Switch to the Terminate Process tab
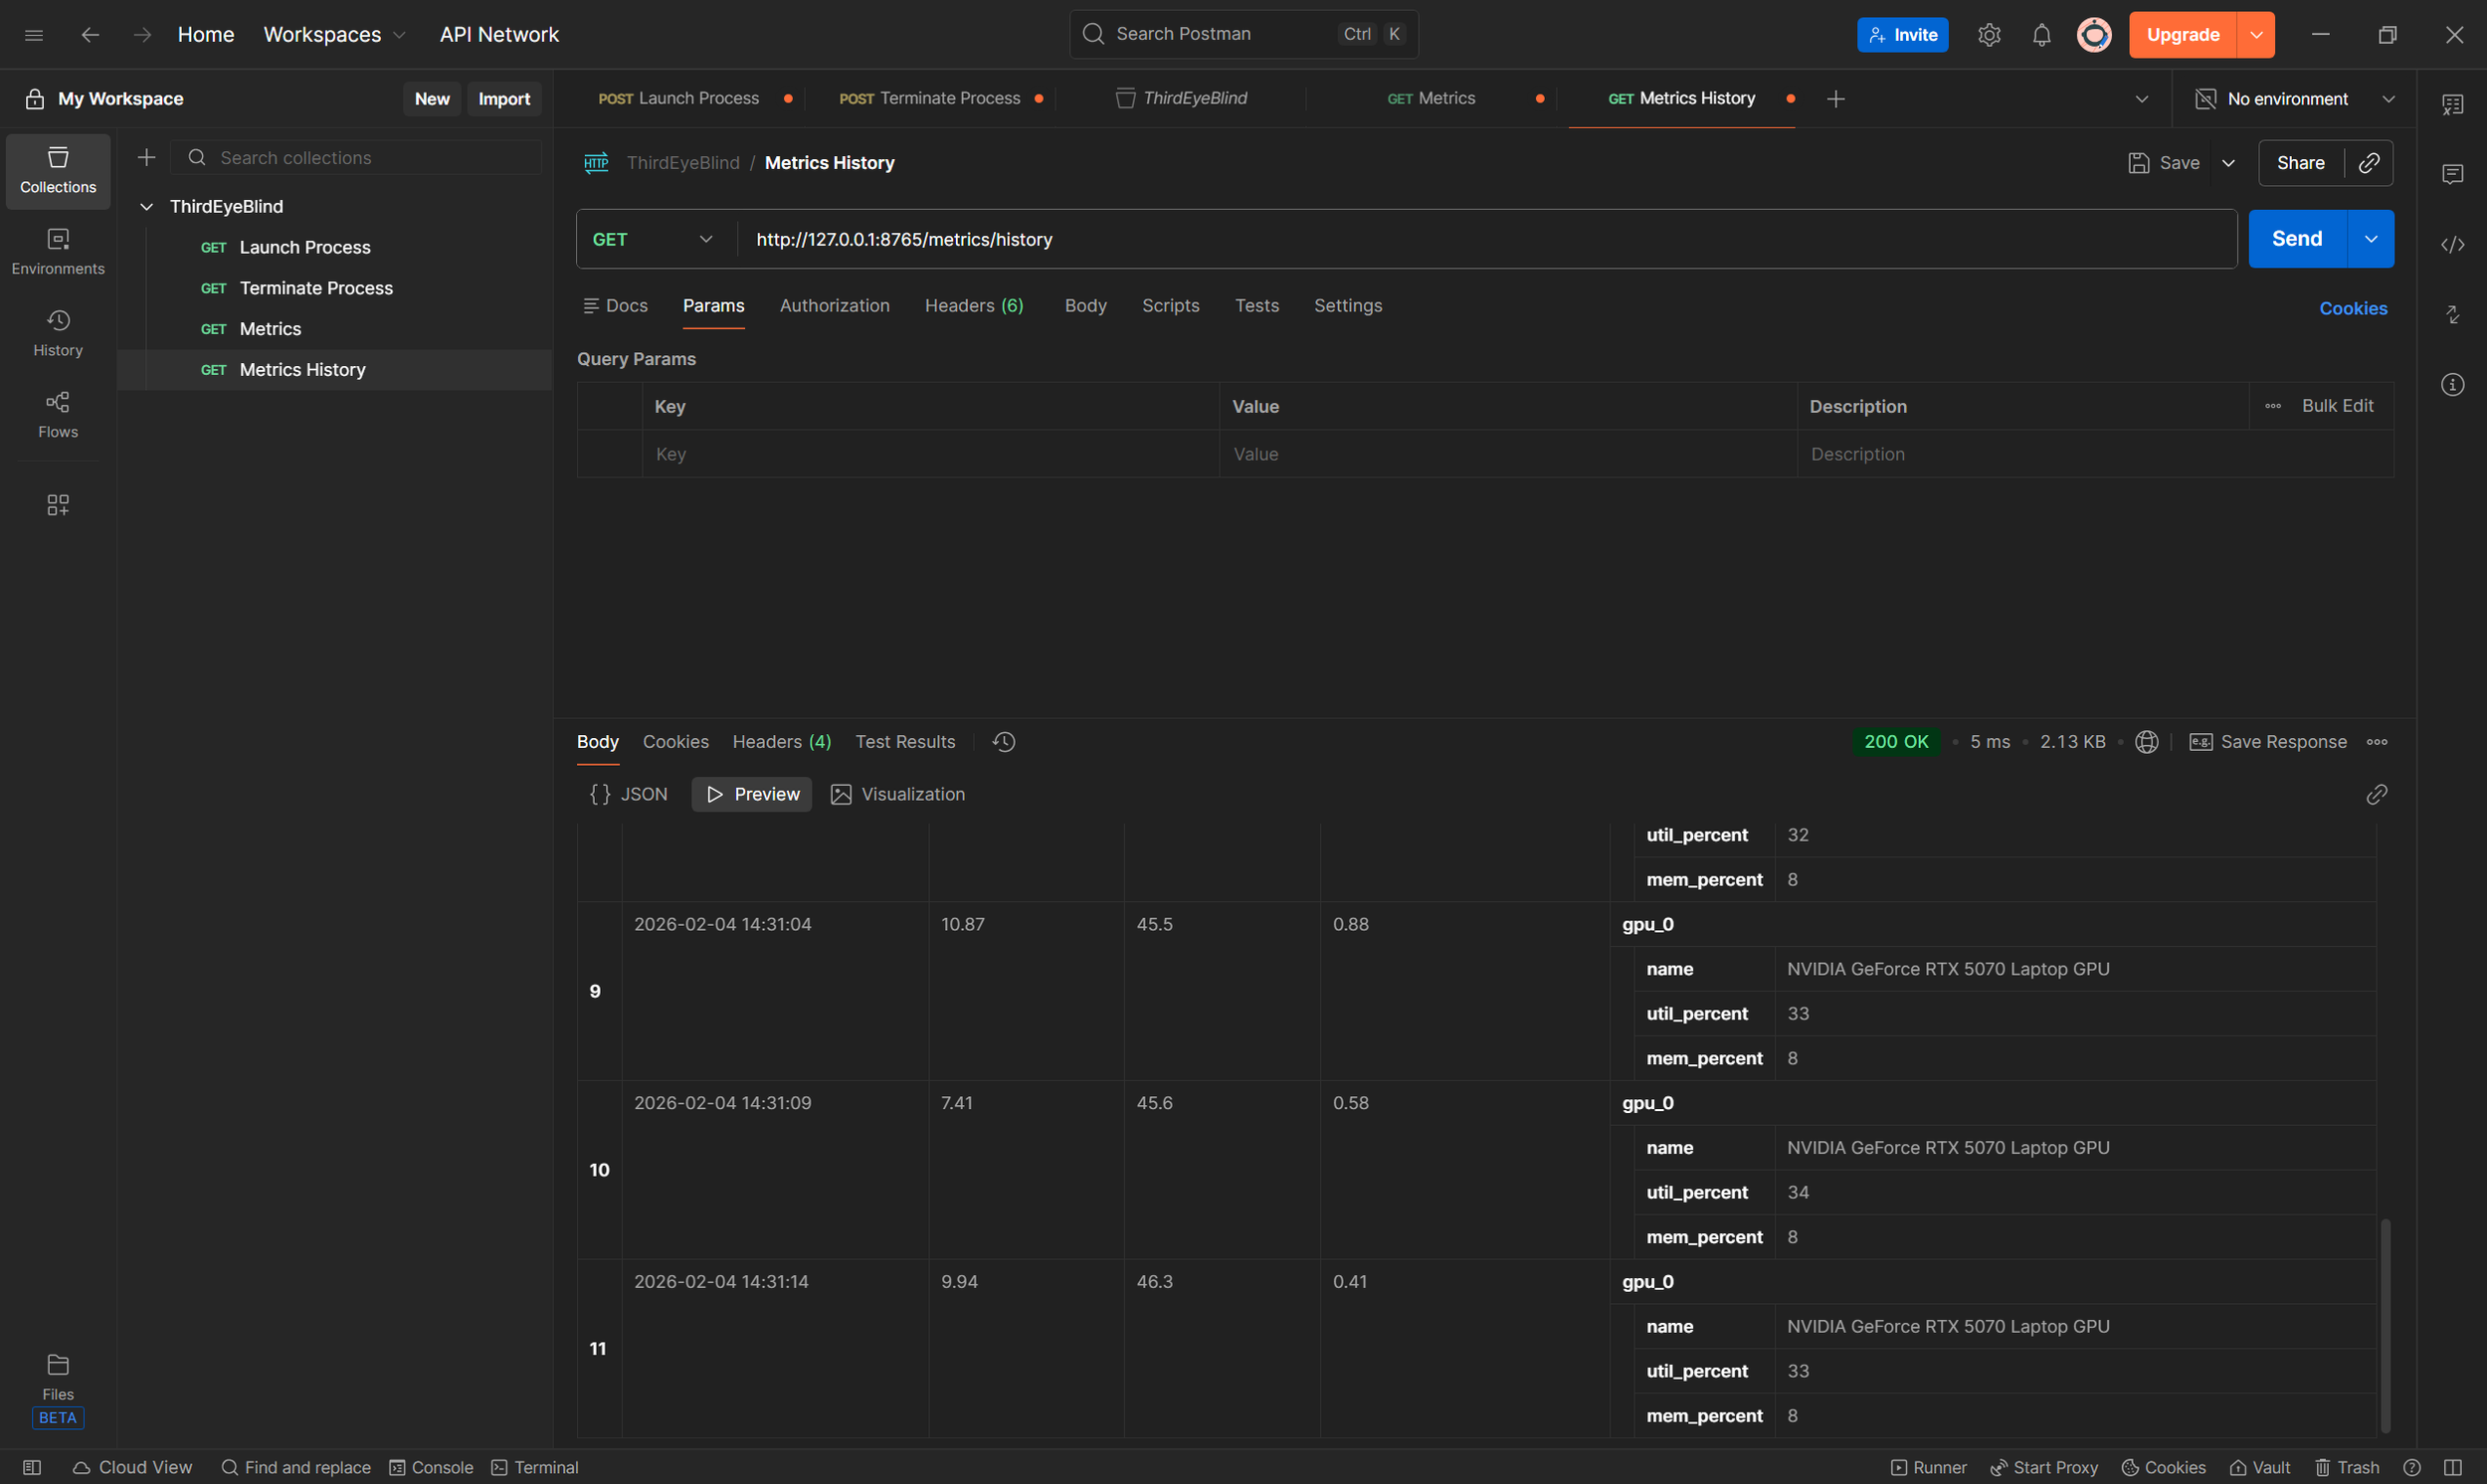The image size is (2487, 1484). (938, 97)
